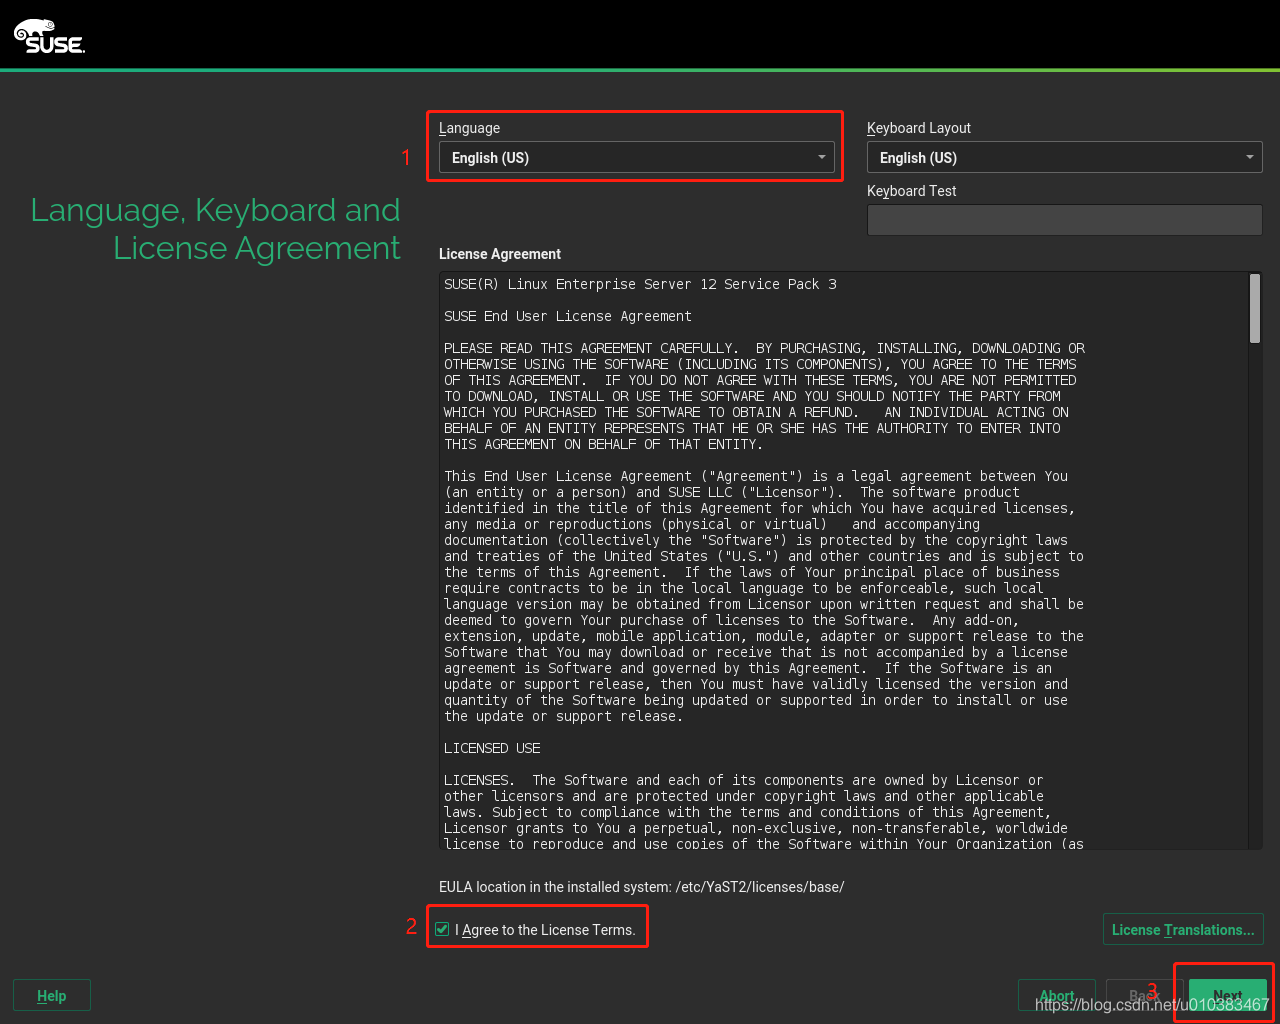Click the 'SUSE End User License Agreement' line

point(568,316)
